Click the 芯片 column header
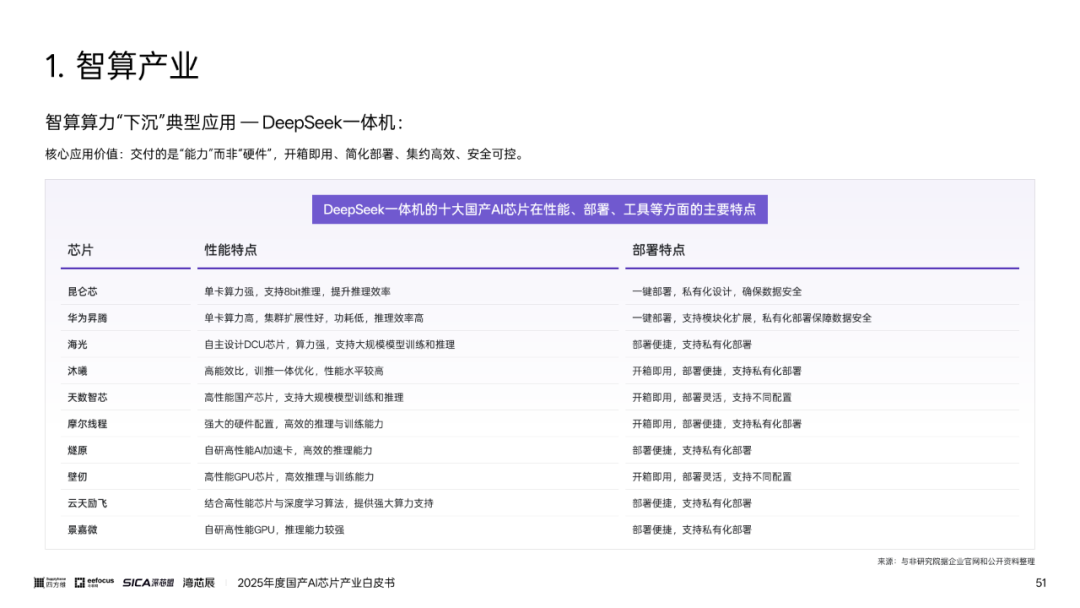 point(80,250)
